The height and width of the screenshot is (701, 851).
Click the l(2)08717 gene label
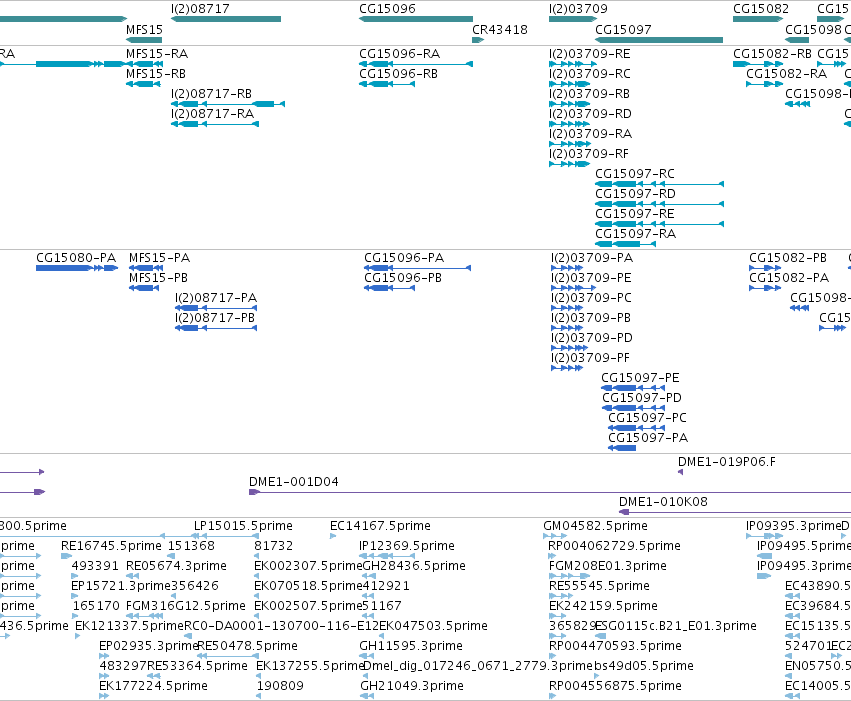[x=200, y=9]
